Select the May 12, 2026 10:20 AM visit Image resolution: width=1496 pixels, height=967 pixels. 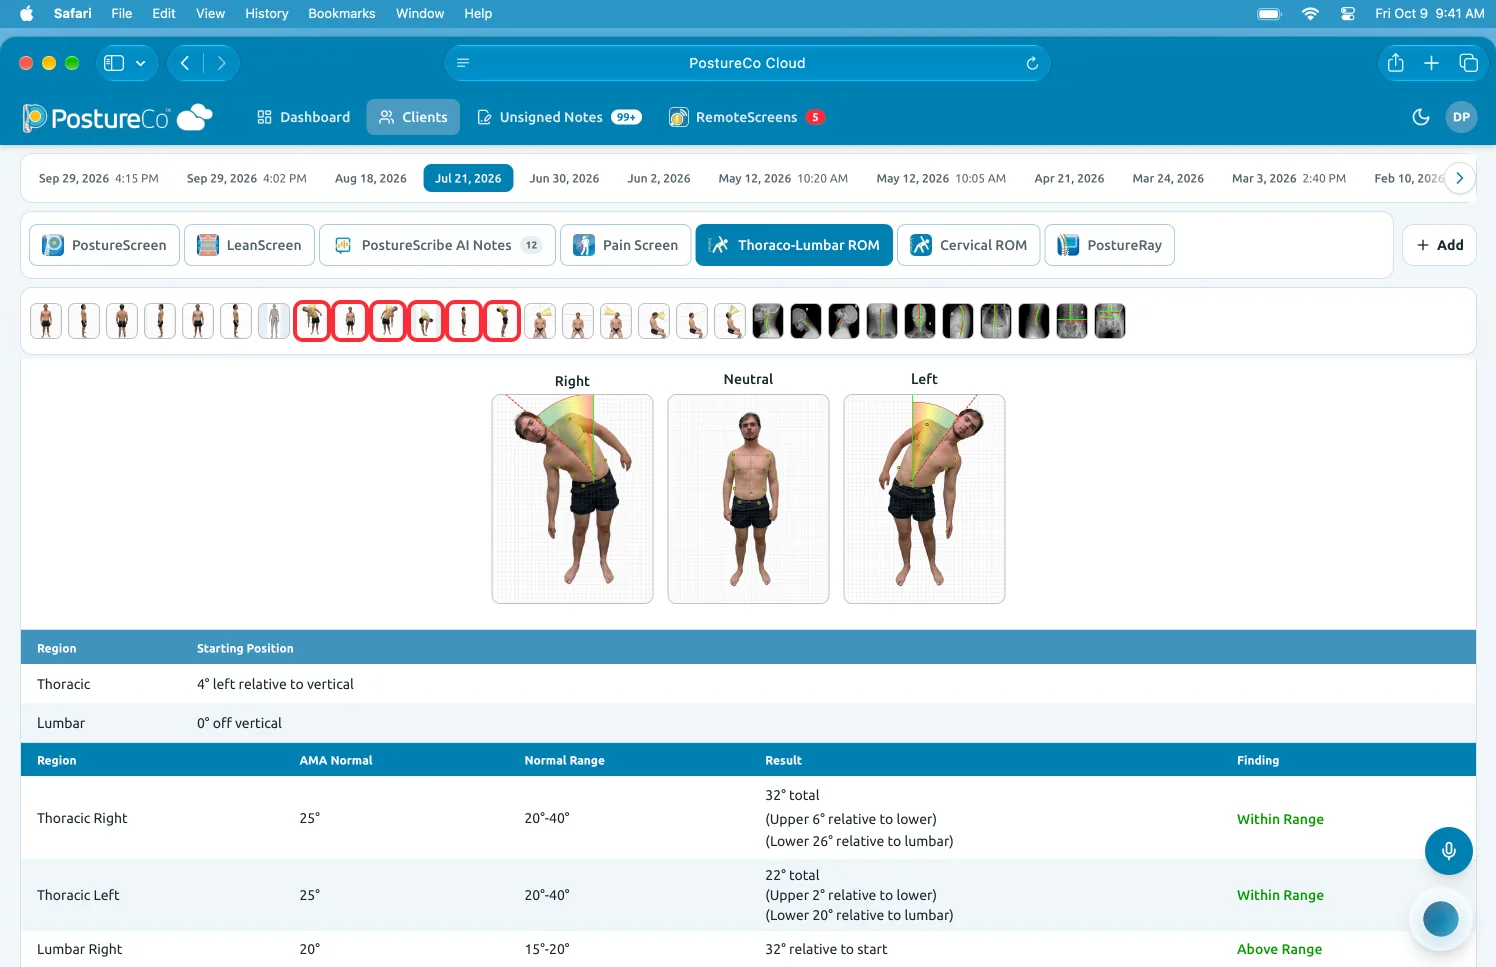782,179
